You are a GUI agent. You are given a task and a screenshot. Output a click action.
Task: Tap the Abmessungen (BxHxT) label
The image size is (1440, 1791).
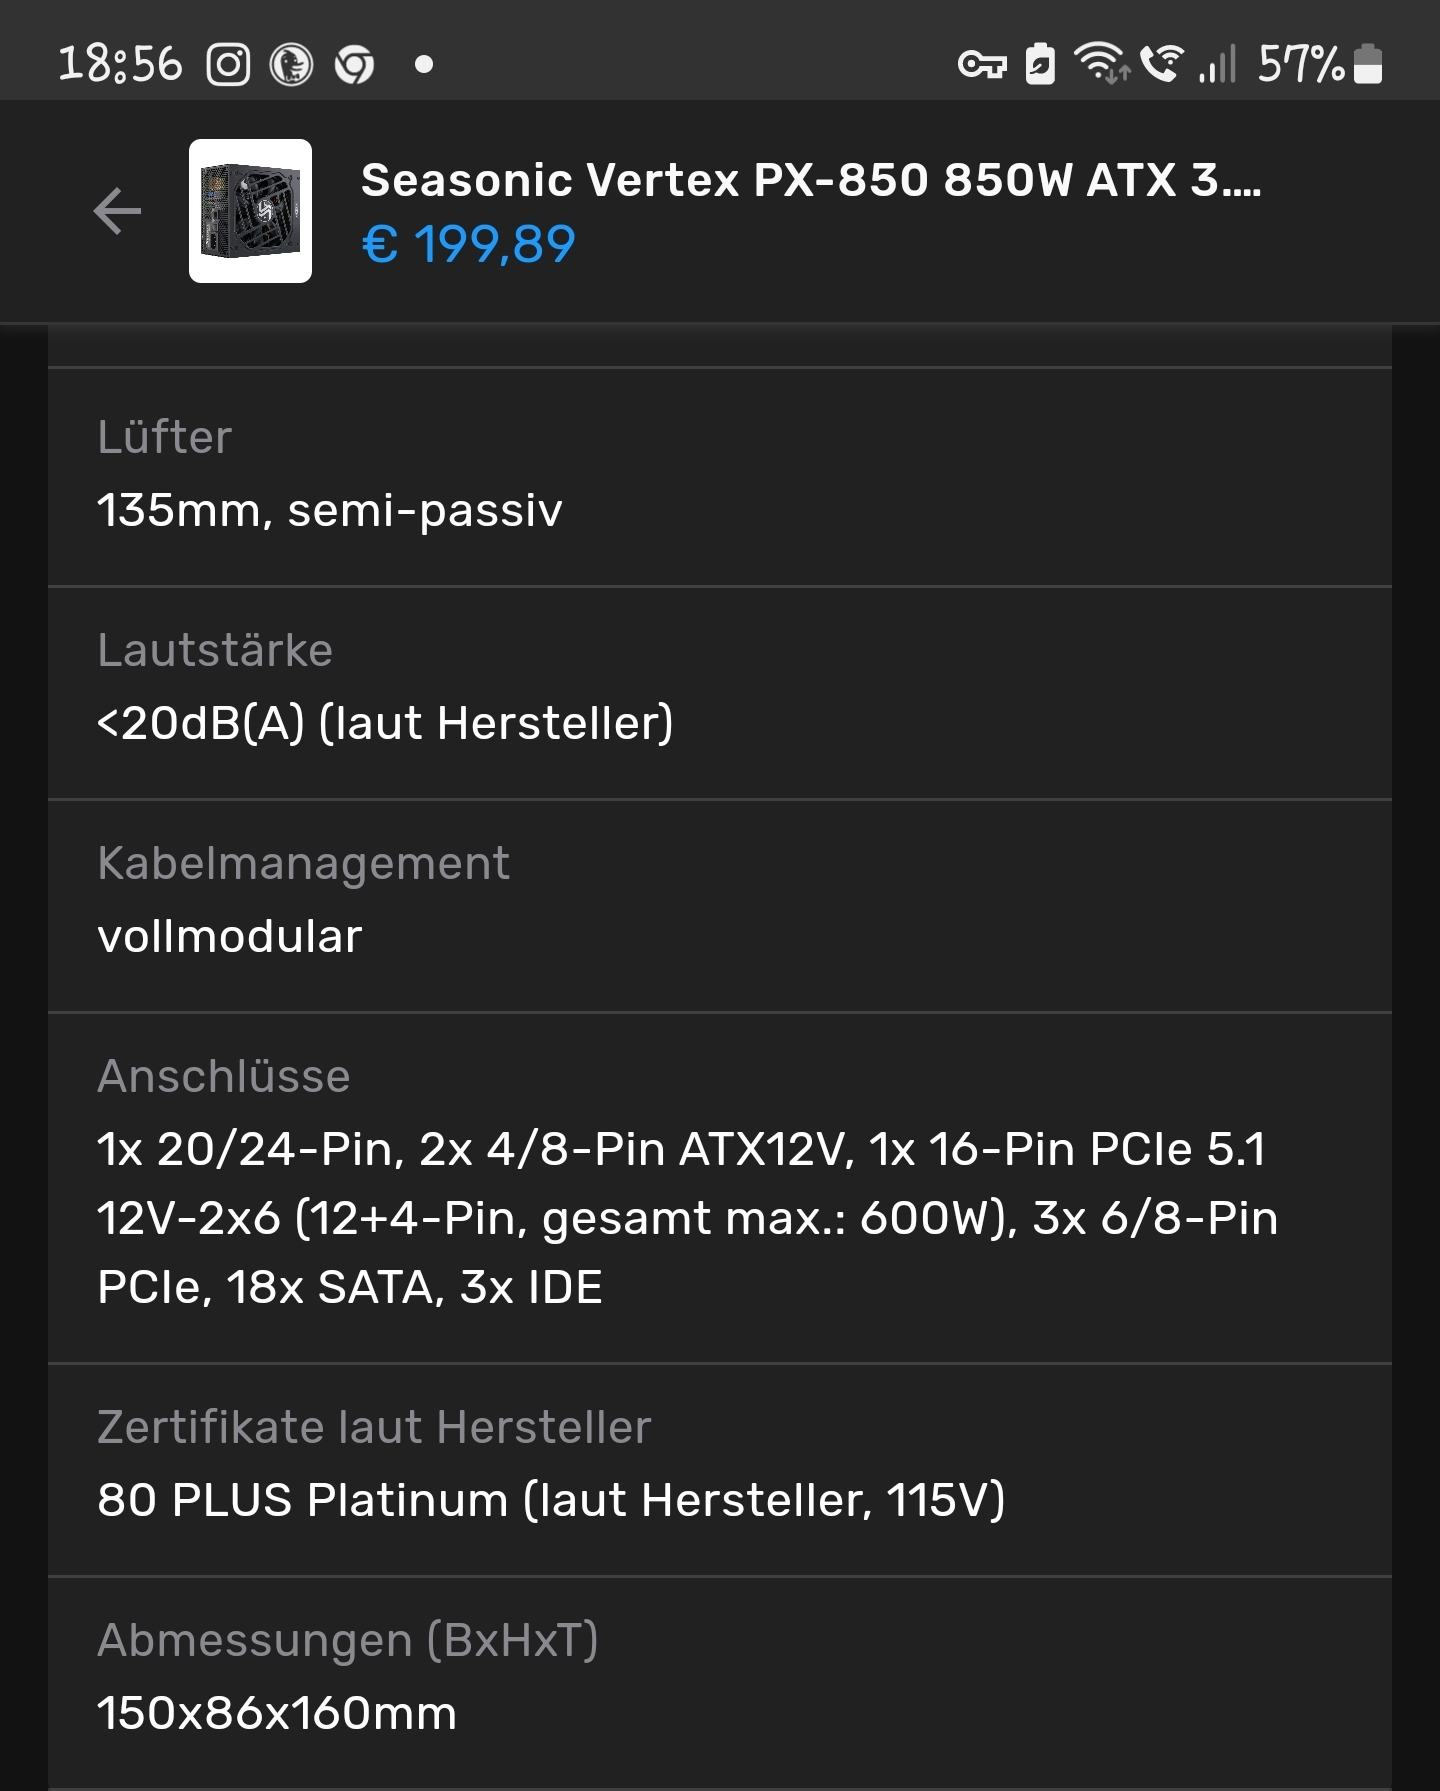click(348, 1640)
